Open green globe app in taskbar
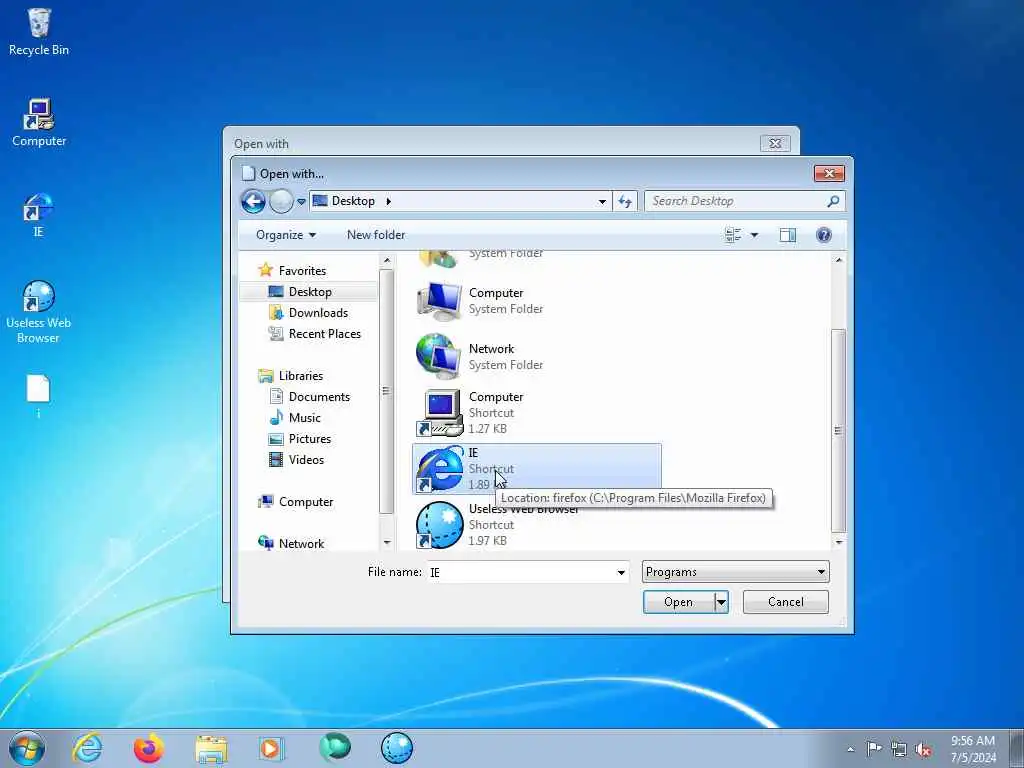This screenshot has width=1024, height=768. (335, 748)
